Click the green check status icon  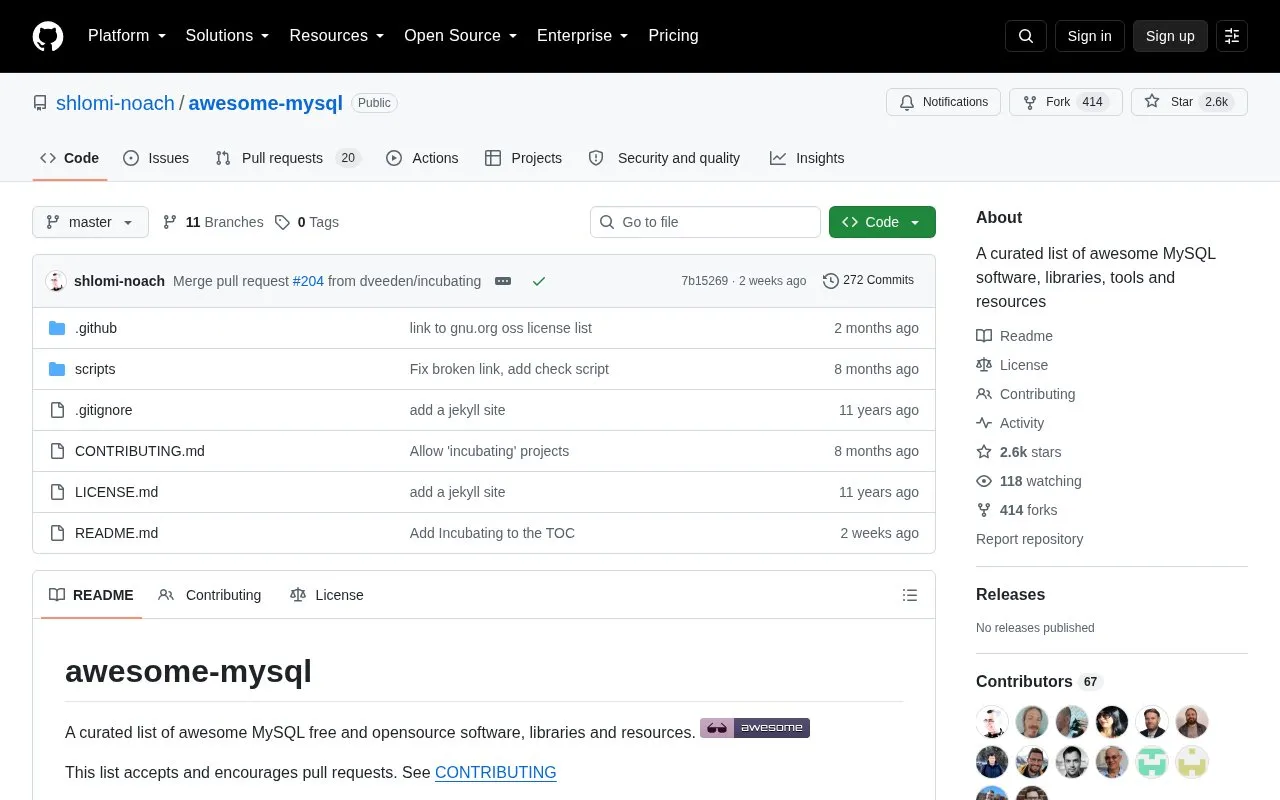[539, 281]
